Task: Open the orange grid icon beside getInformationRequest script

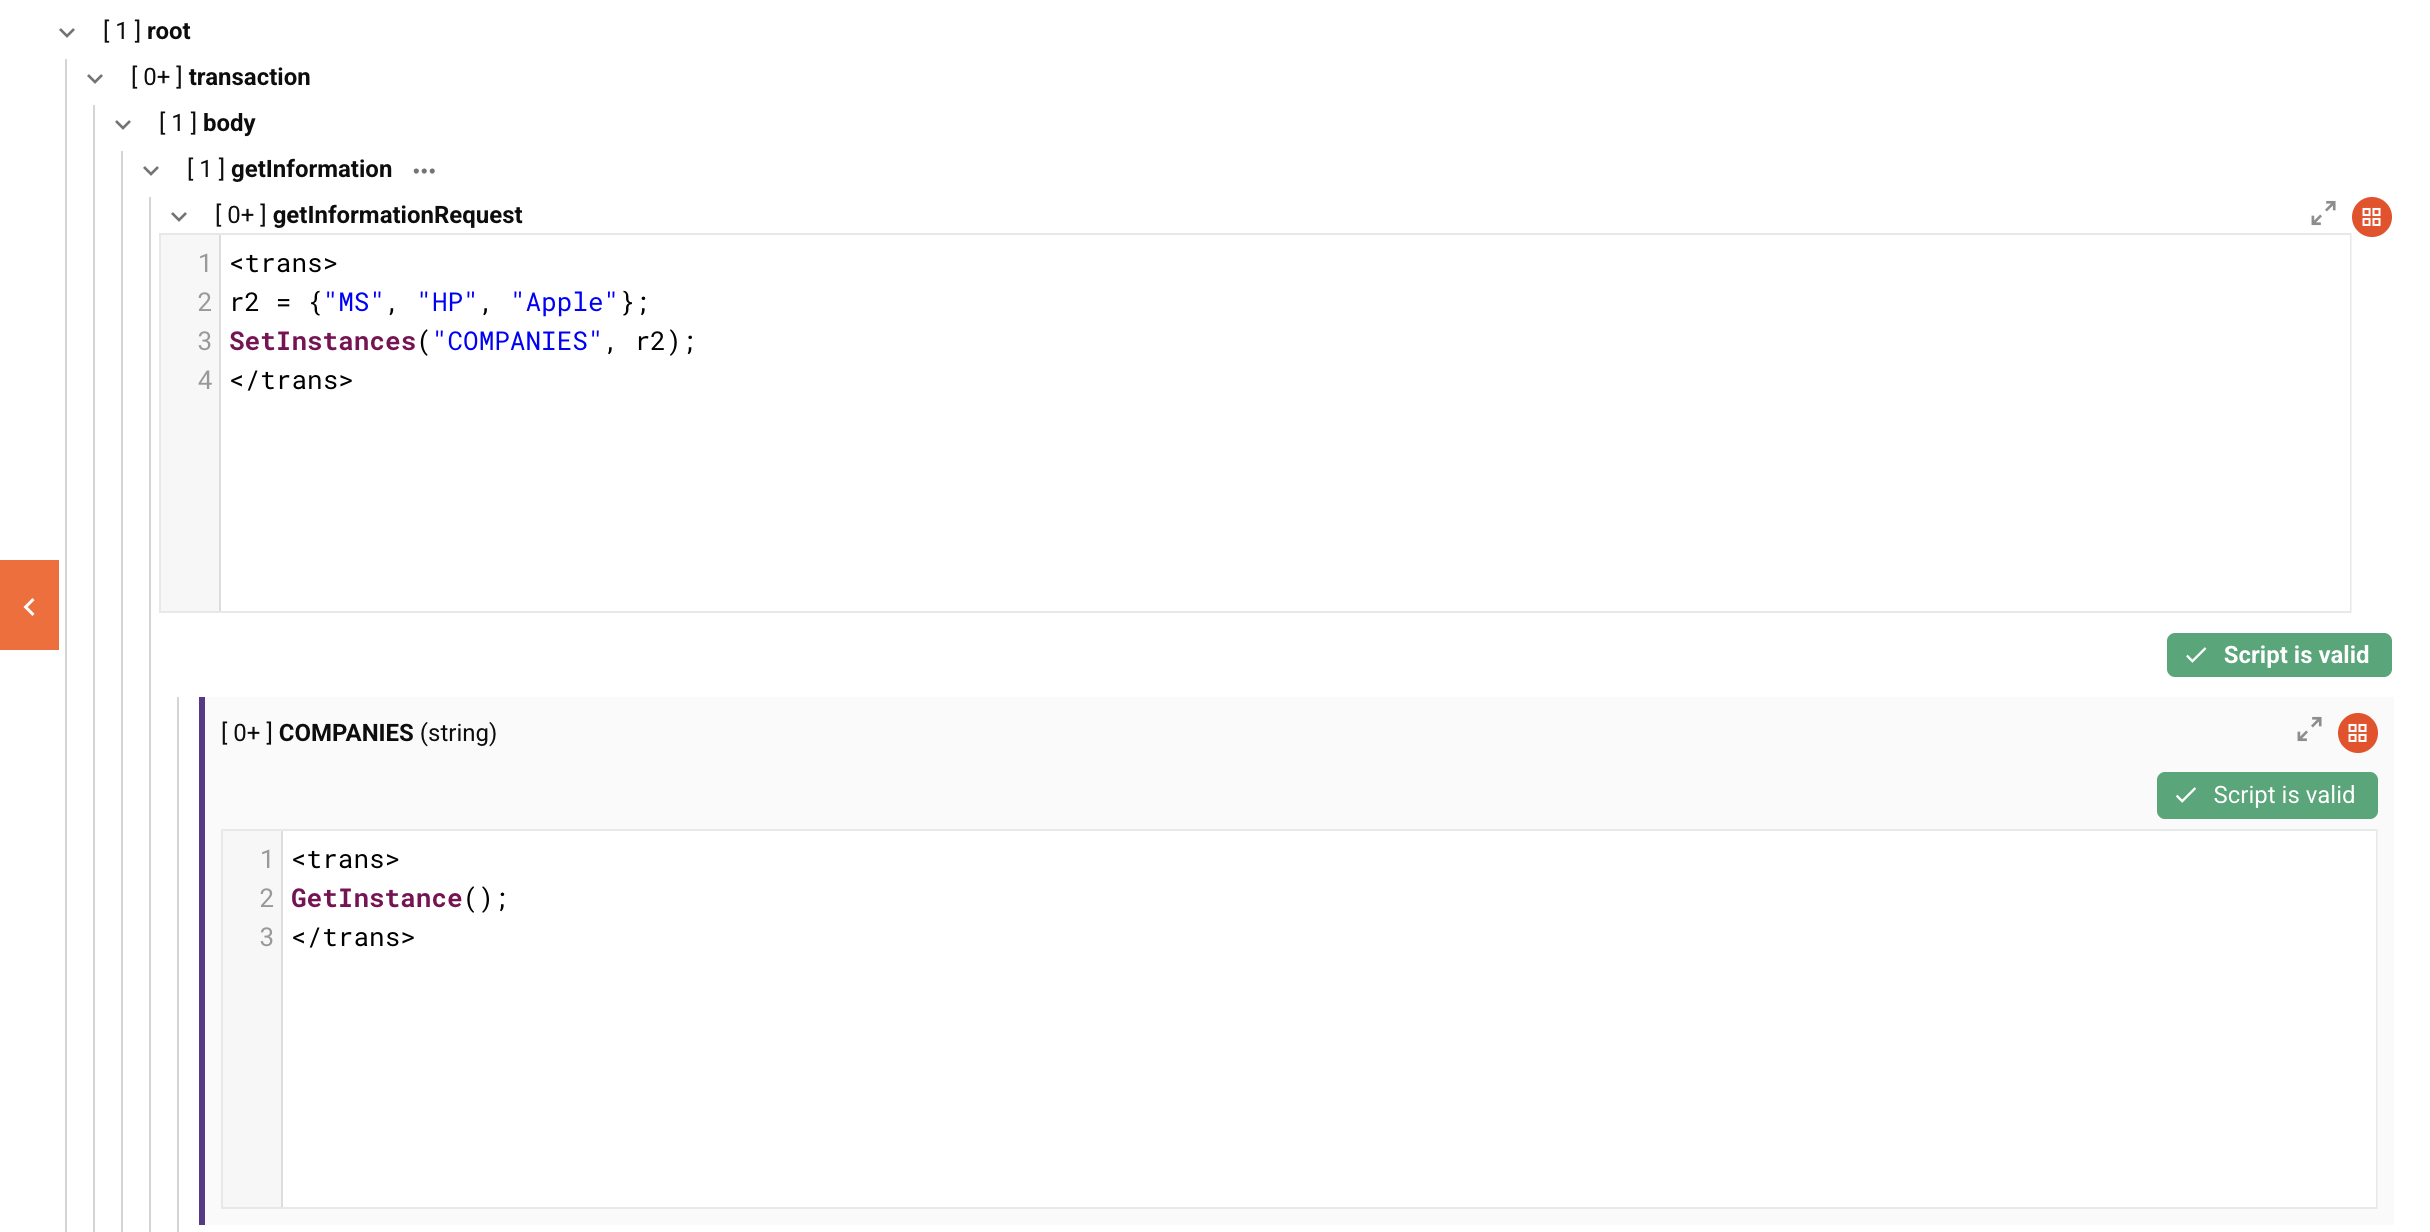Action: 2372,216
